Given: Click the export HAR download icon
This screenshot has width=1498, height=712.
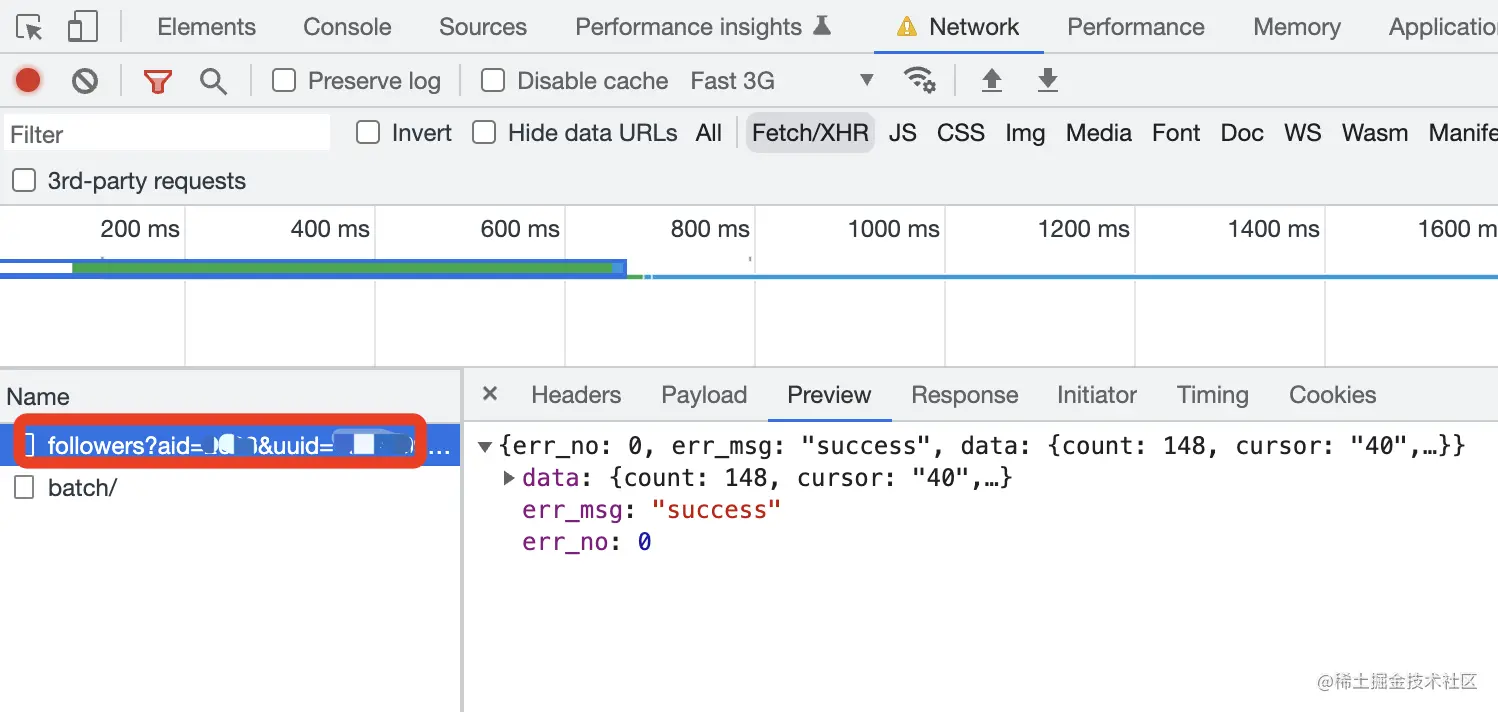Looking at the screenshot, I should [x=1047, y=80].
